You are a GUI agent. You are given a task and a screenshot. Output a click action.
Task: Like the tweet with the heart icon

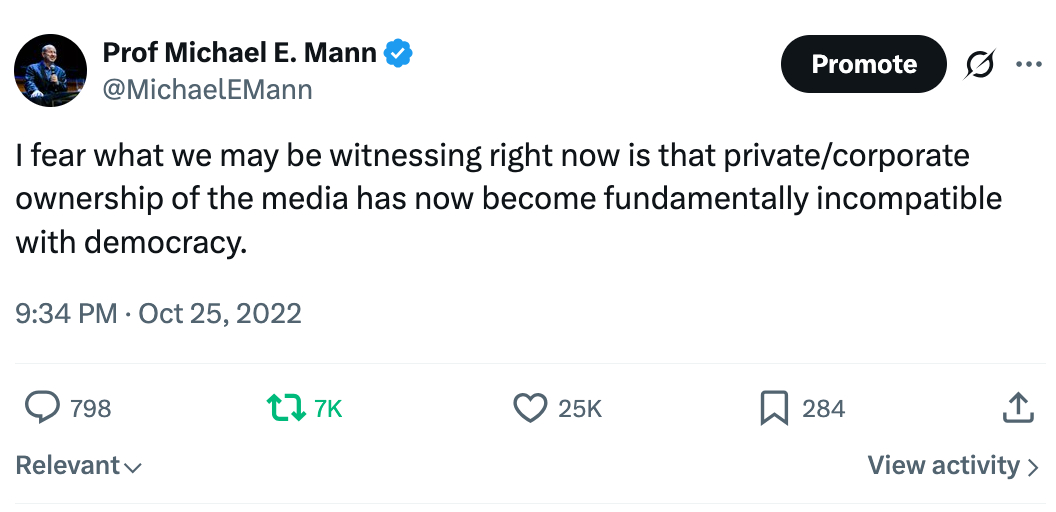[530, 408]
